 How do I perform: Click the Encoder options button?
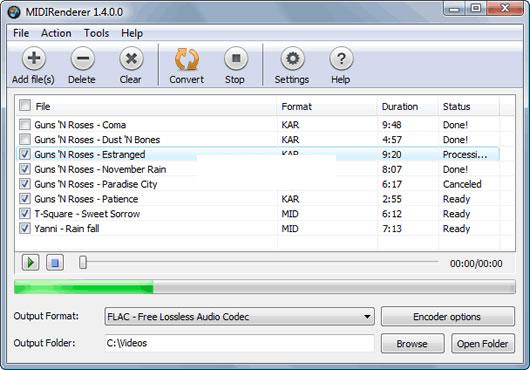click(x=448, y=317)
